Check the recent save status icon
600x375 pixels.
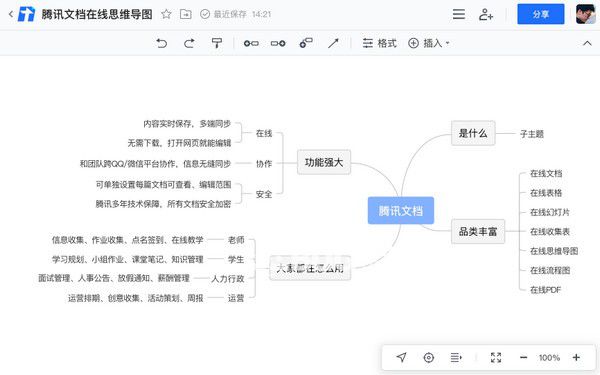[205, 15]
